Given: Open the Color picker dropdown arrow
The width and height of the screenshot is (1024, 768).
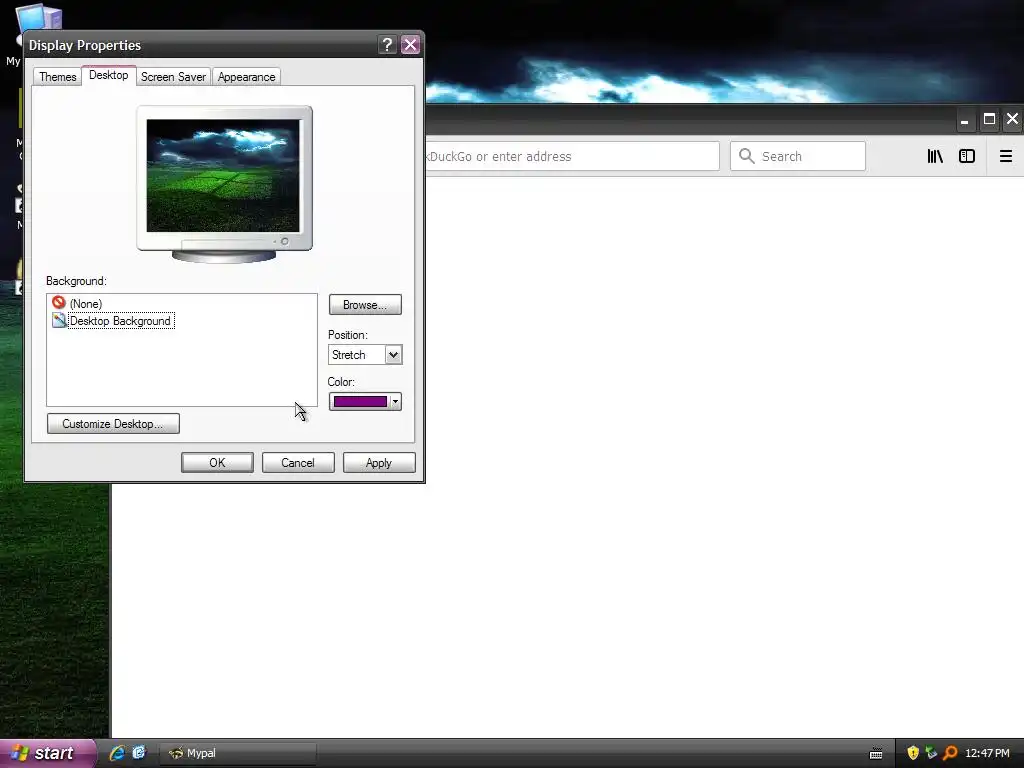Looking at the screenshot, I should click(x=395, y=402).
